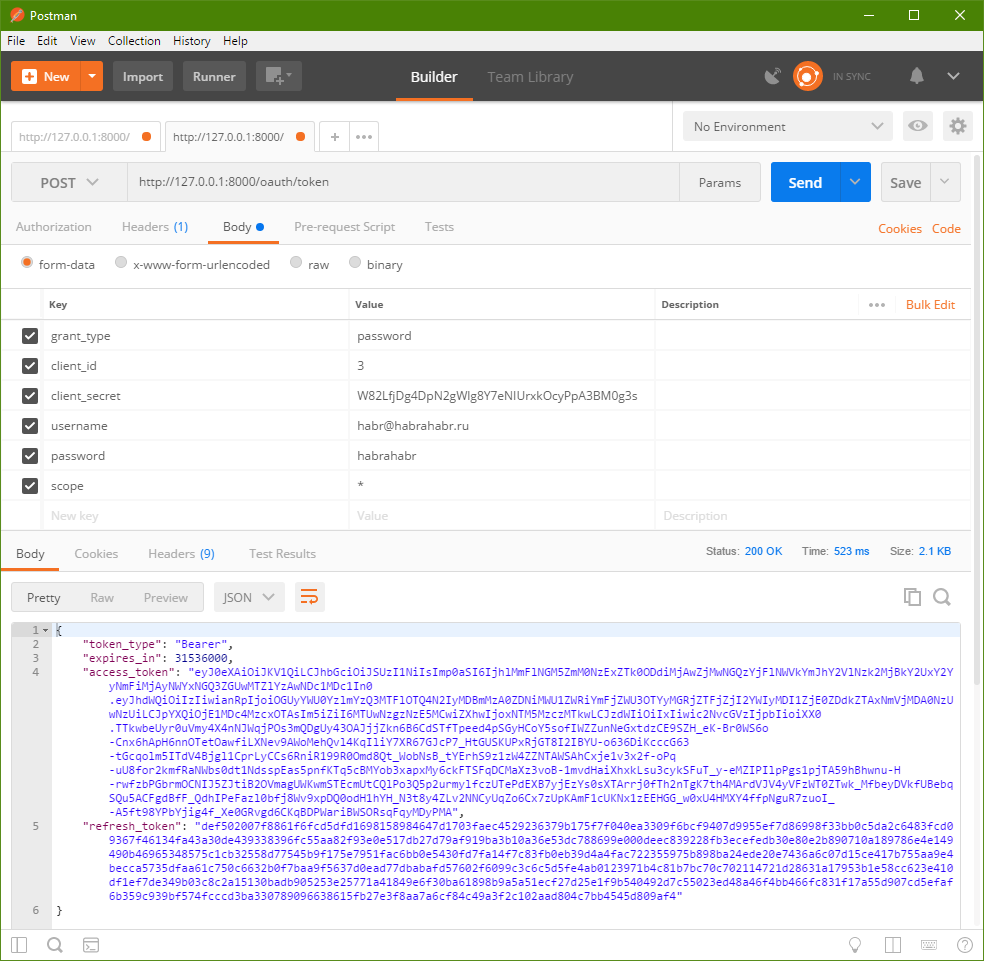Open the help question mark icon
This screenshot has width=984, height=961.
965,945
